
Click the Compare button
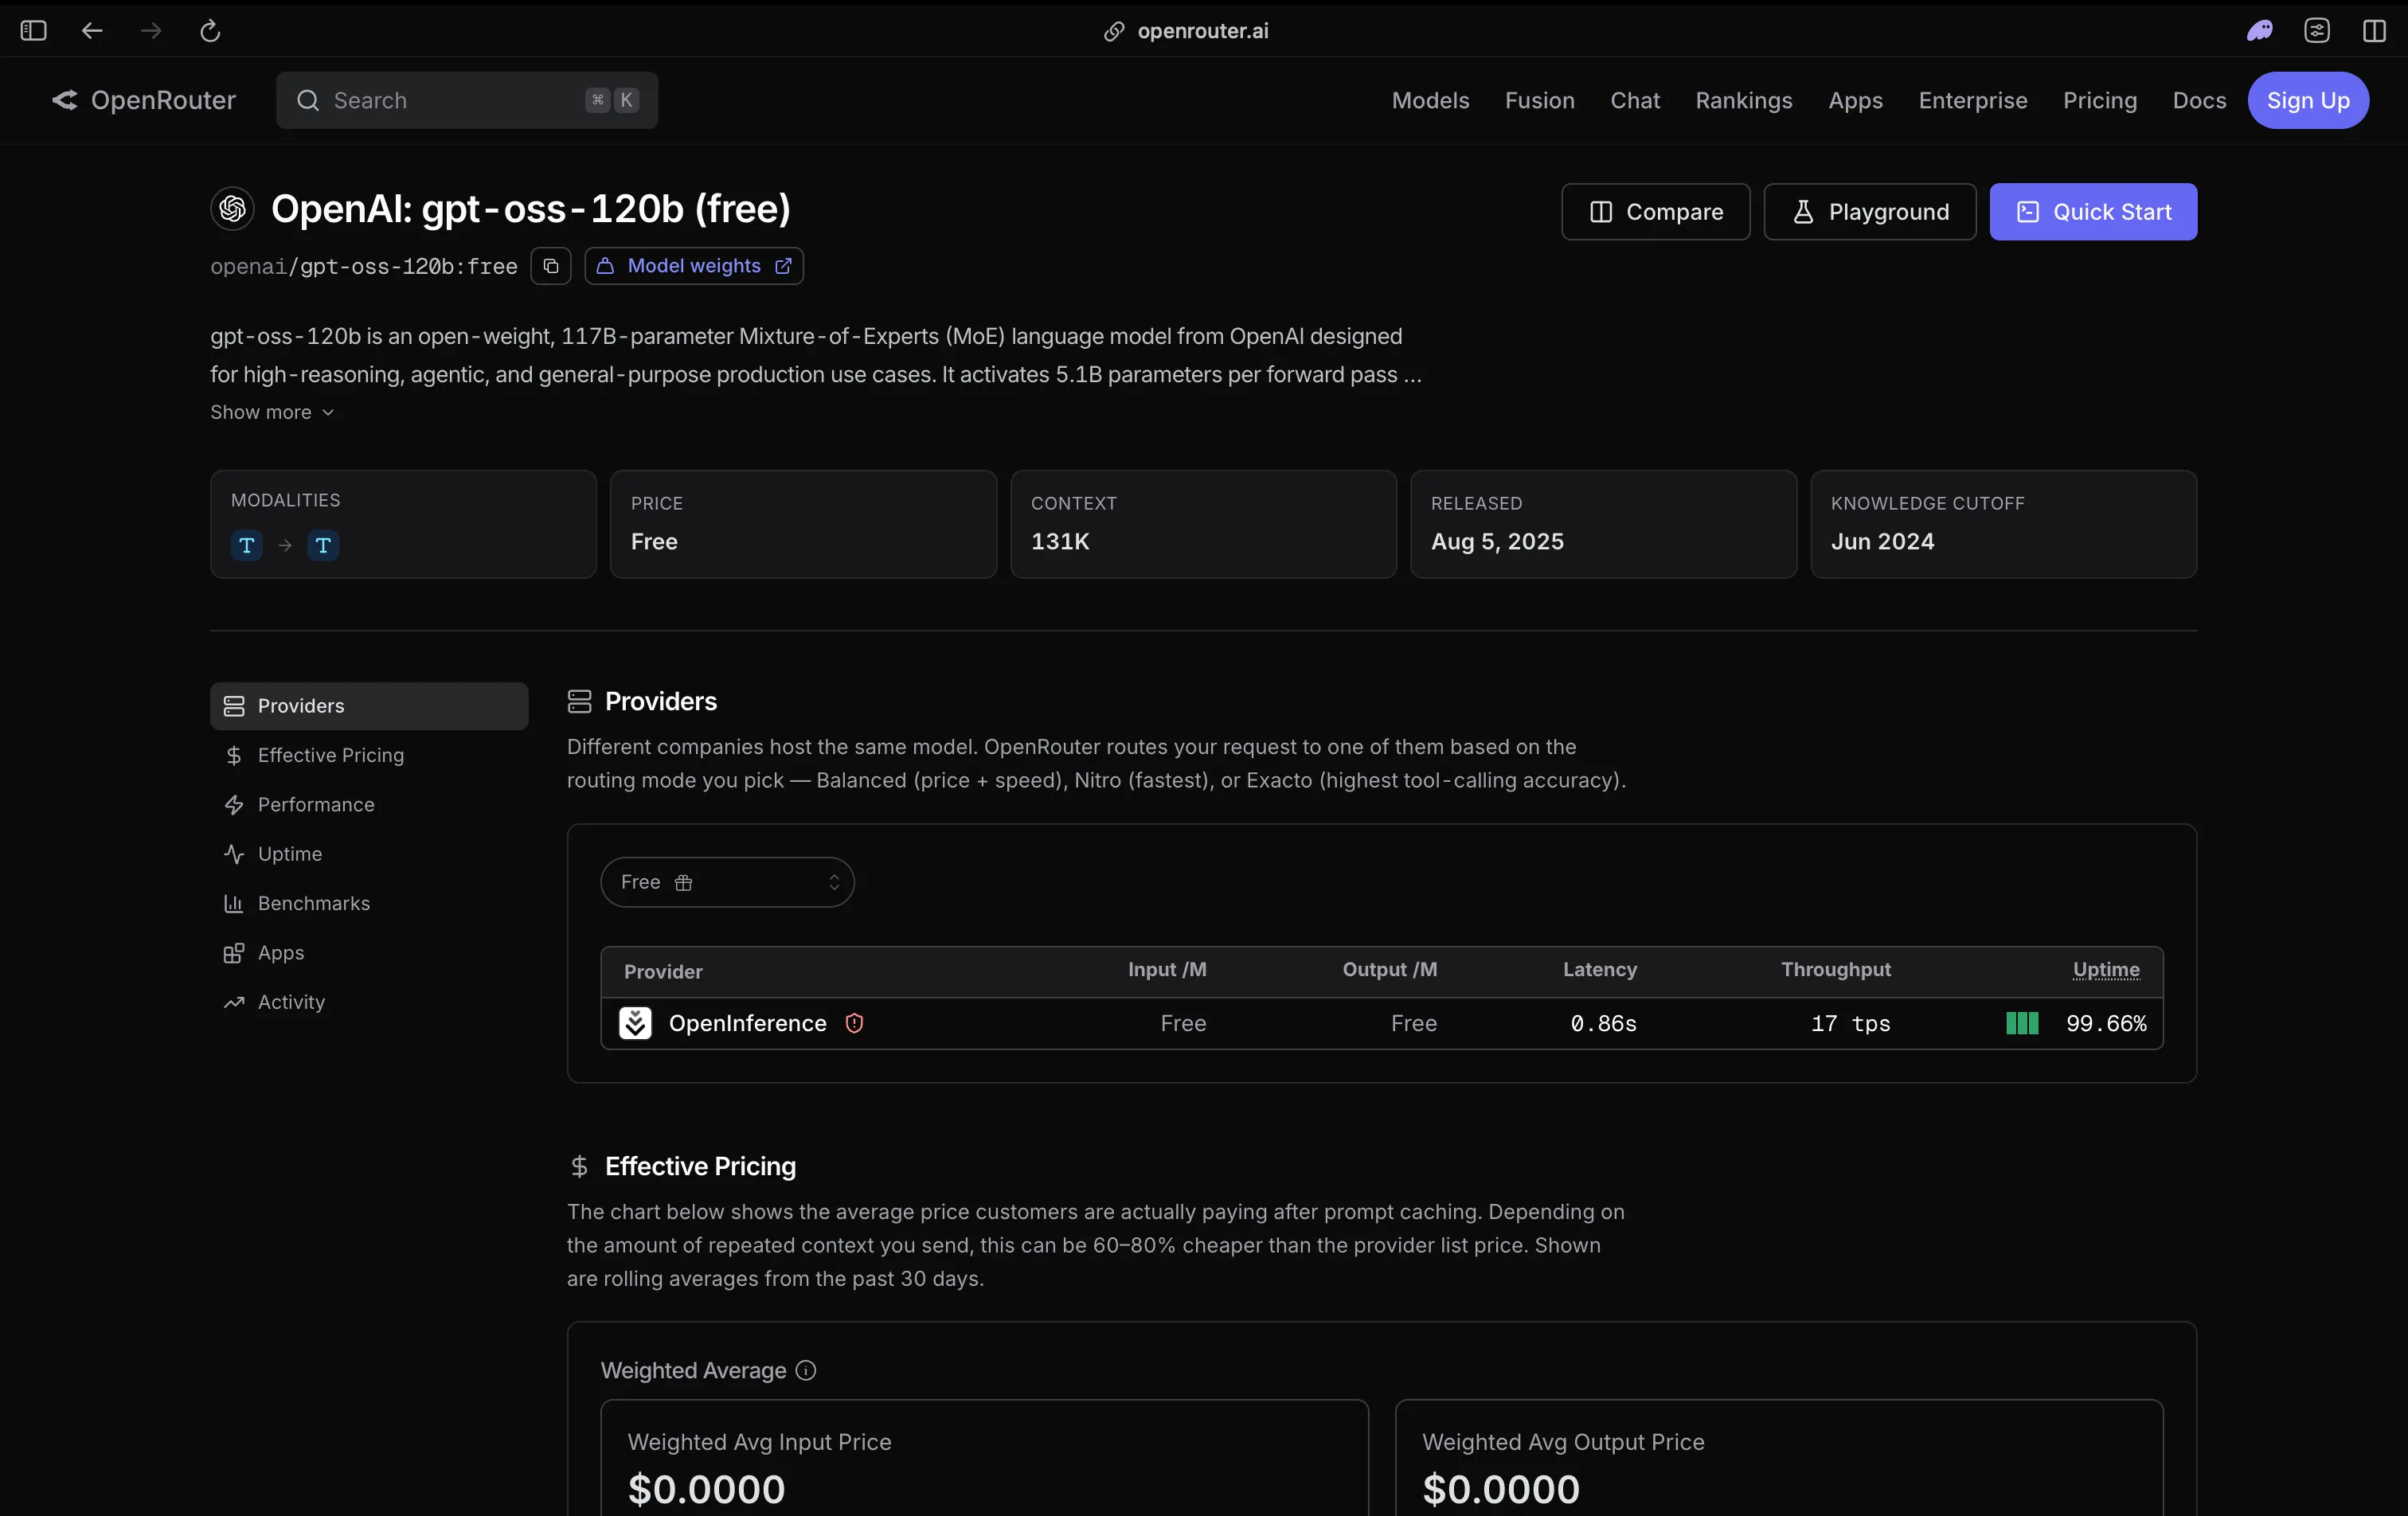(x=1656, y=212)
